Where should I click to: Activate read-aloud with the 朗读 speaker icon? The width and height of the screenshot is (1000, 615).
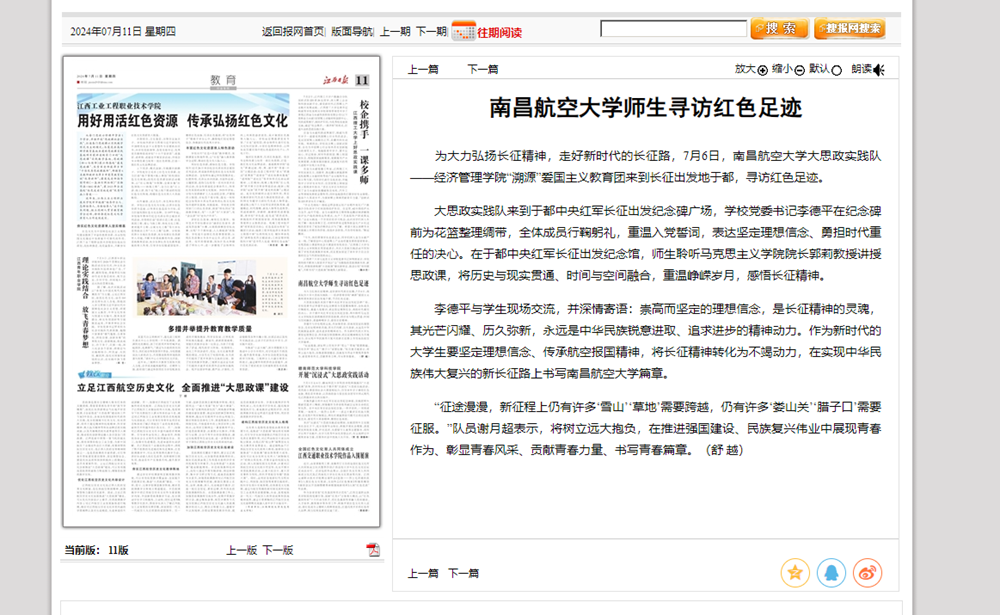pos(877,70)
